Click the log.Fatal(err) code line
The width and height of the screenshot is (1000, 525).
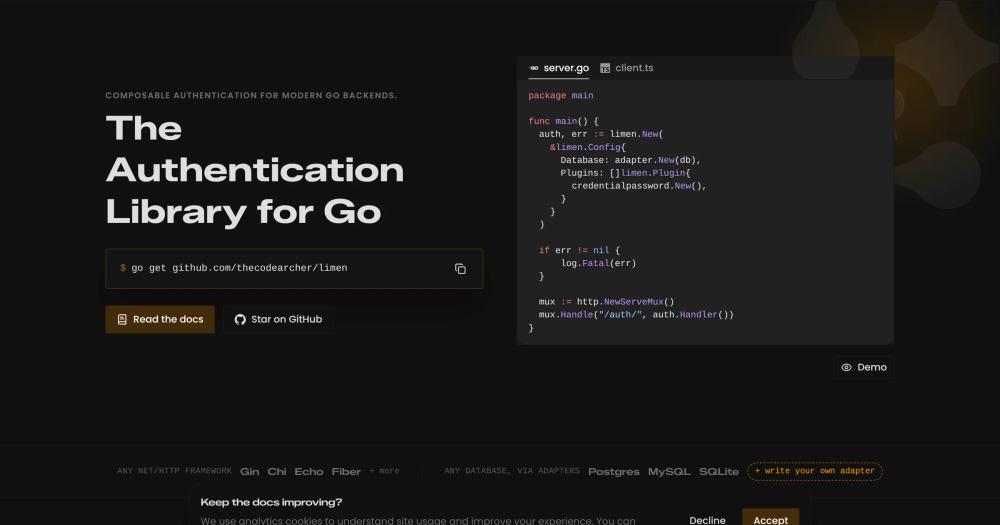(x=598, y=263)
